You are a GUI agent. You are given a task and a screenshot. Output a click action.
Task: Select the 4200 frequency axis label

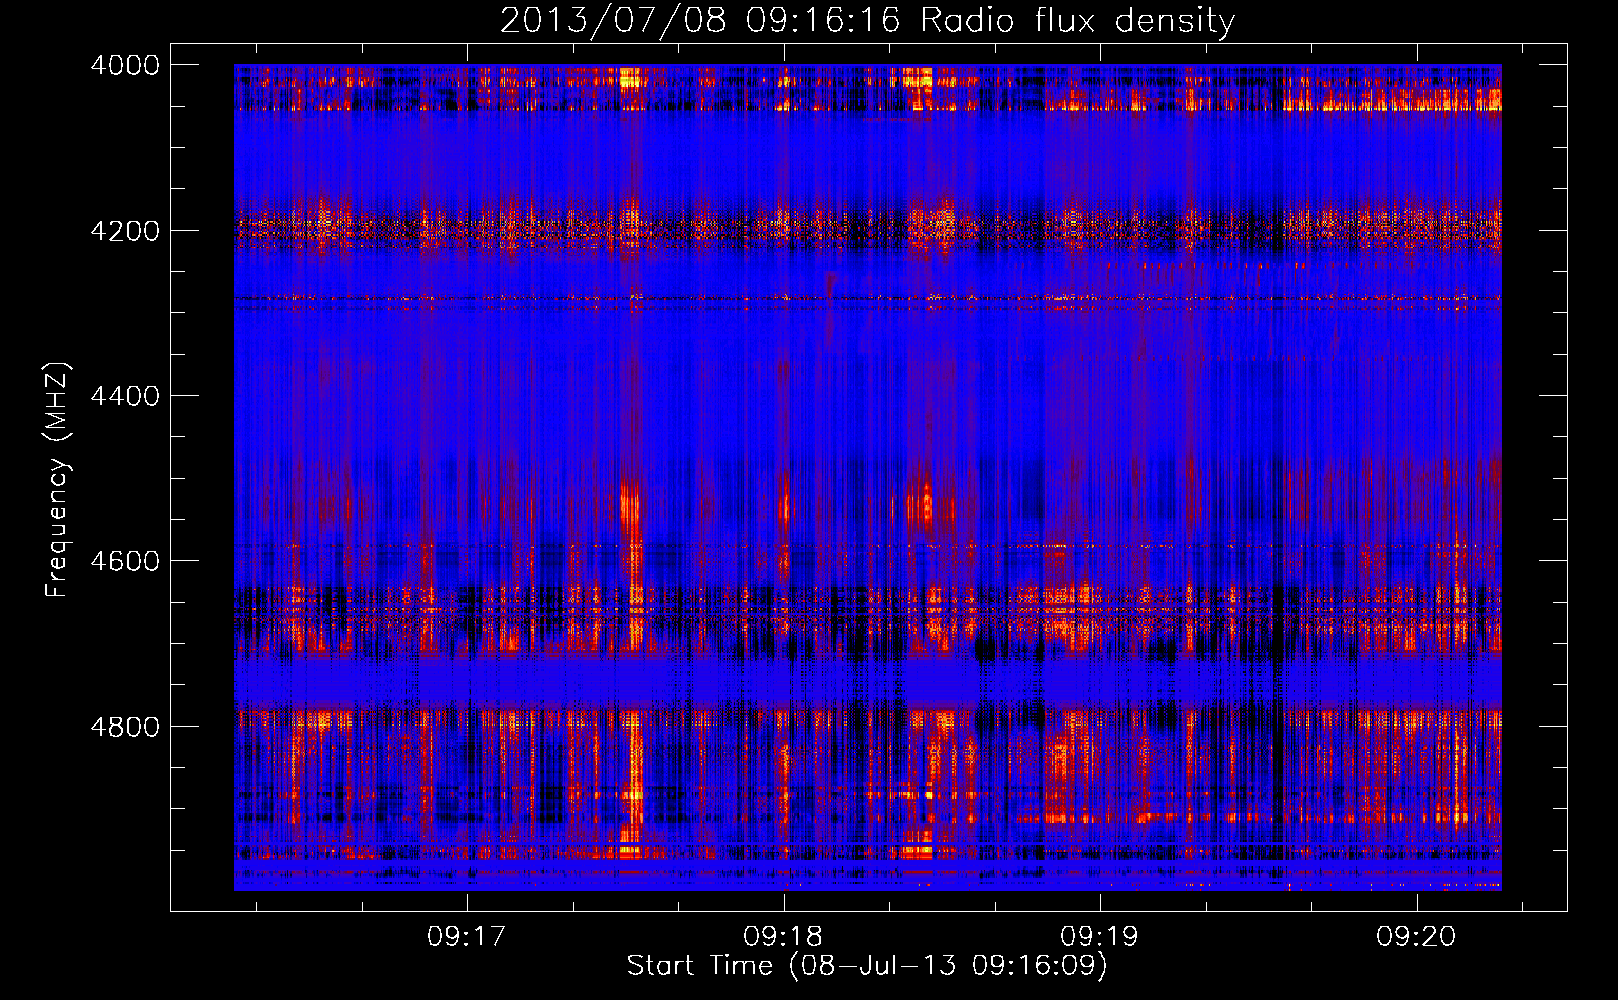[x=125, y=231]
